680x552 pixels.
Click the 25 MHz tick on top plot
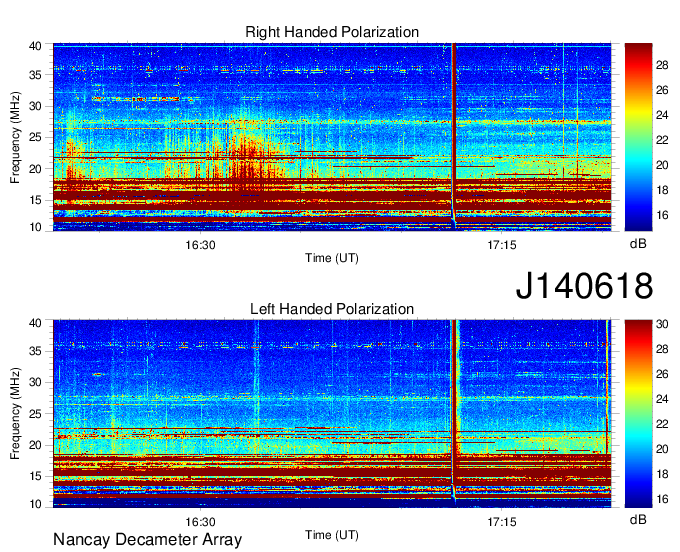(35, 137)
